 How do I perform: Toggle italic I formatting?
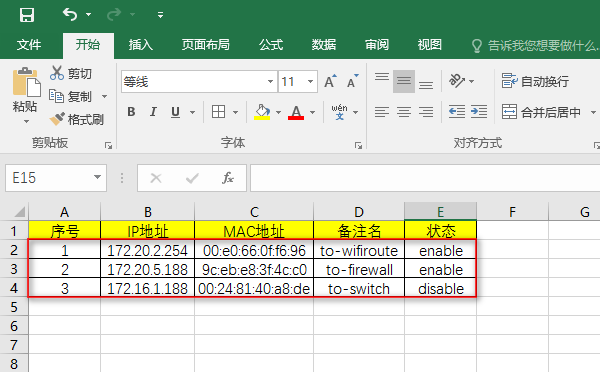[x=153, y=112]
